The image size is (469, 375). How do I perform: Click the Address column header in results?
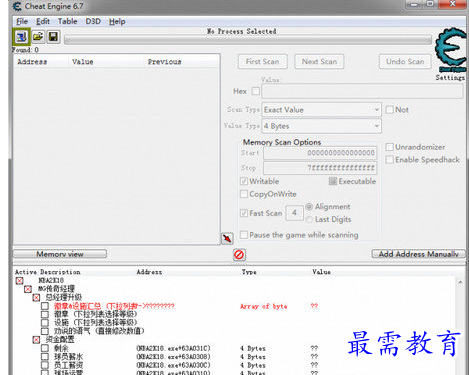point(32,62)
